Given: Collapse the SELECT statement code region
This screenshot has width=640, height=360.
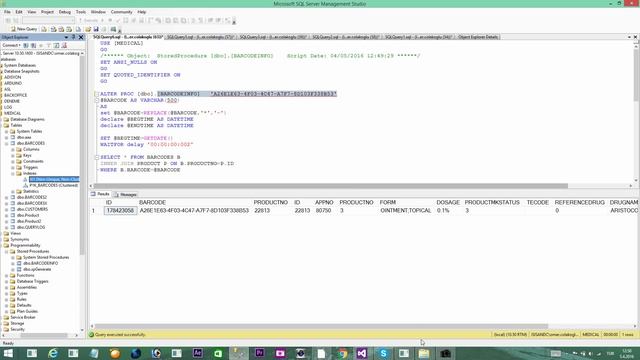Looking at the screenshot, I should pyautogui.click(x=97, y=157).
